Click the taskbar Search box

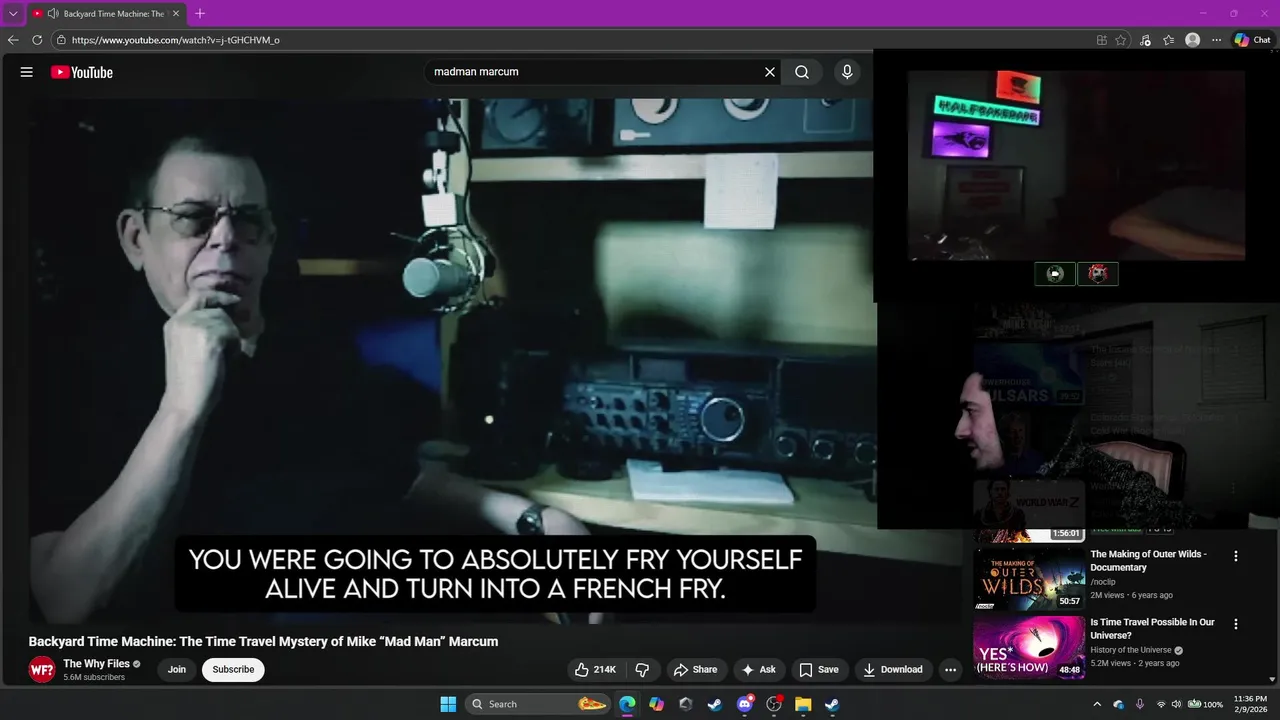click(540, 704)
